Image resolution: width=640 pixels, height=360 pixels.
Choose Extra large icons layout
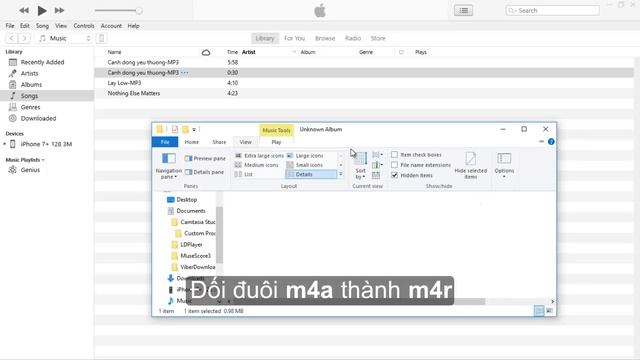pyautogui.click(x=259, y=156)
